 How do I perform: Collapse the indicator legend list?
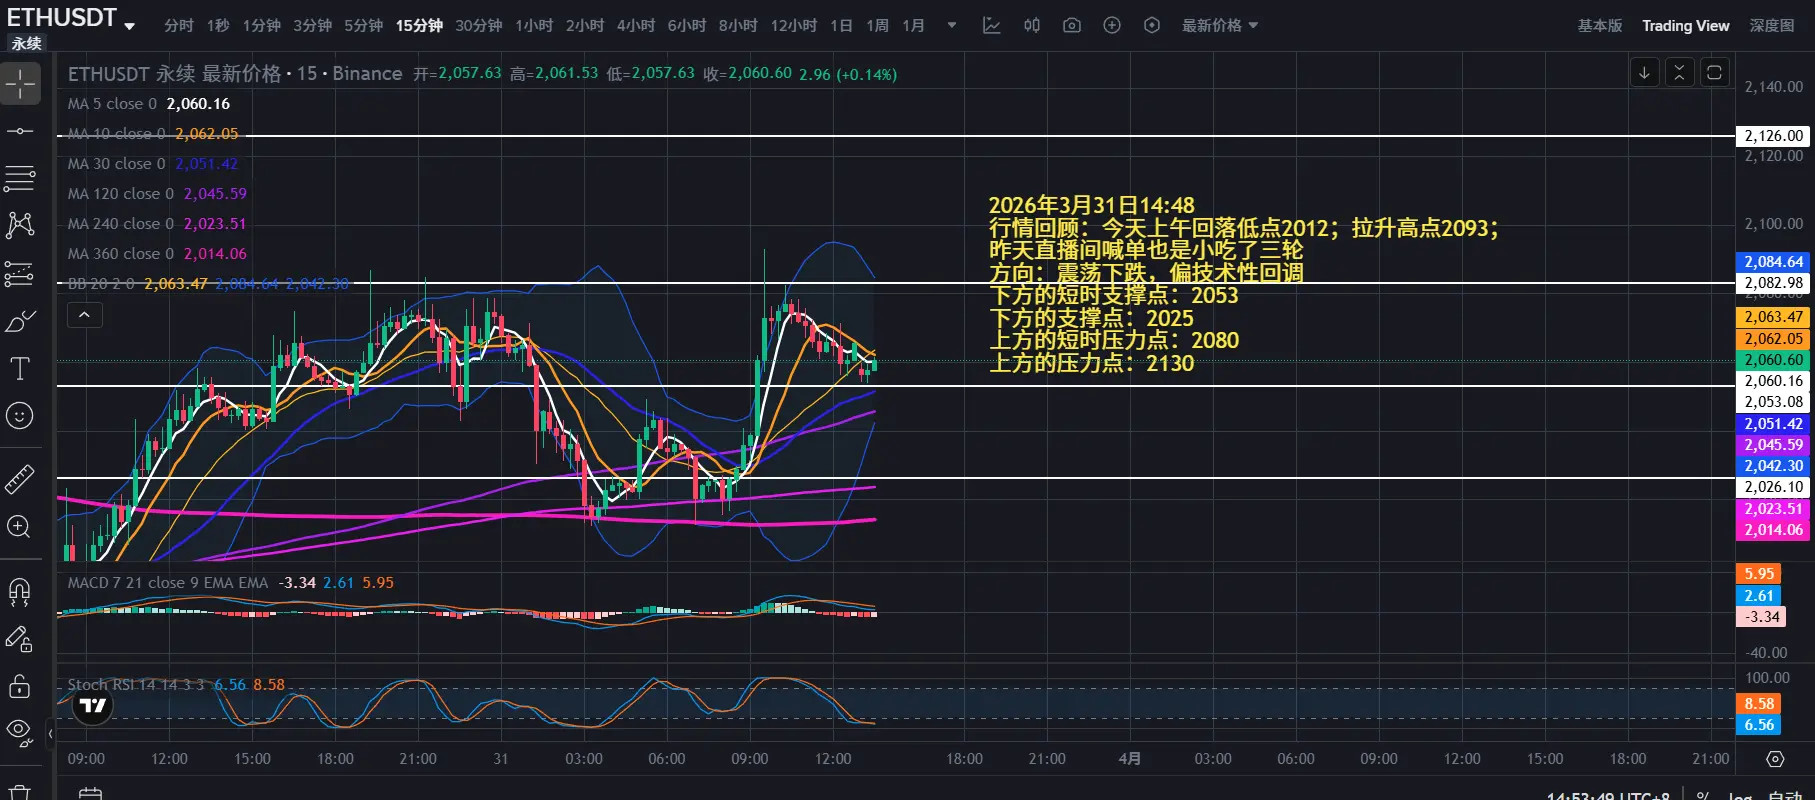85,316
